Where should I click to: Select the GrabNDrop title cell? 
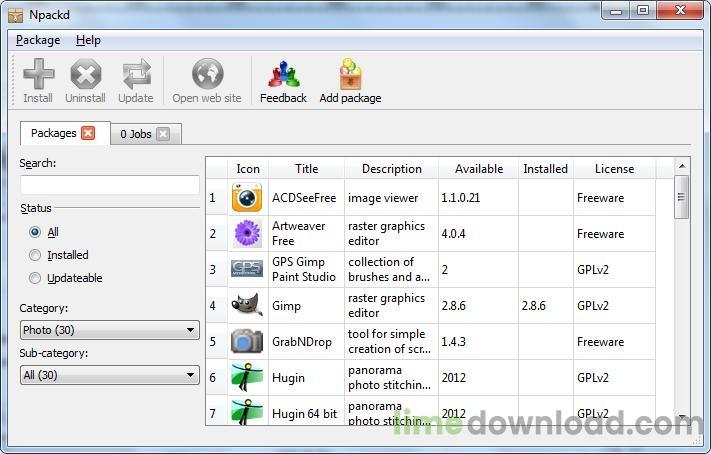pos(307,342)
